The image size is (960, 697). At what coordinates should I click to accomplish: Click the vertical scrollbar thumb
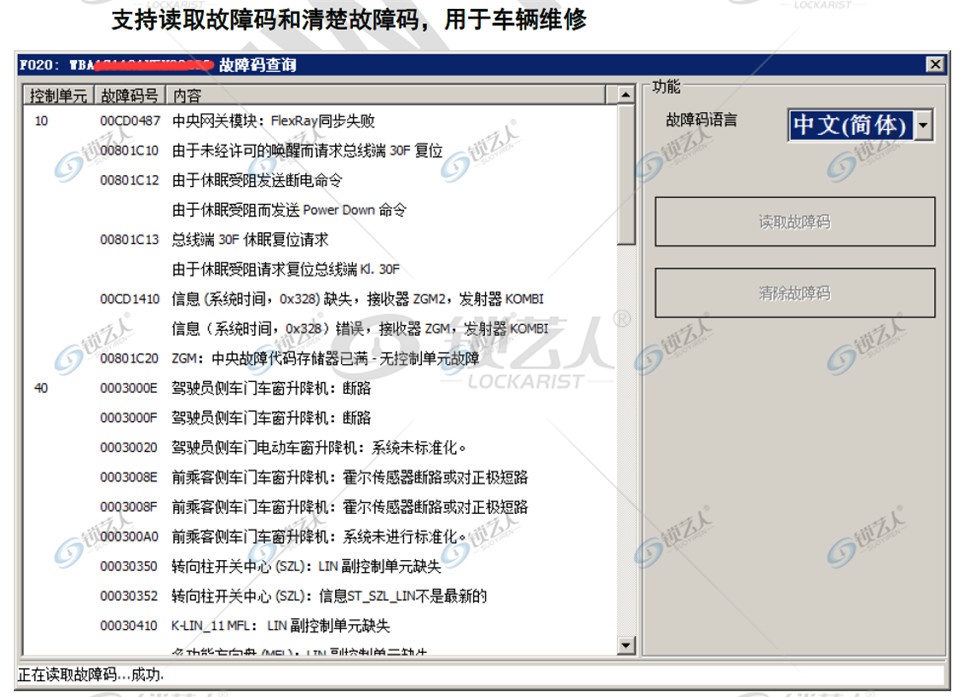(626, 175)
